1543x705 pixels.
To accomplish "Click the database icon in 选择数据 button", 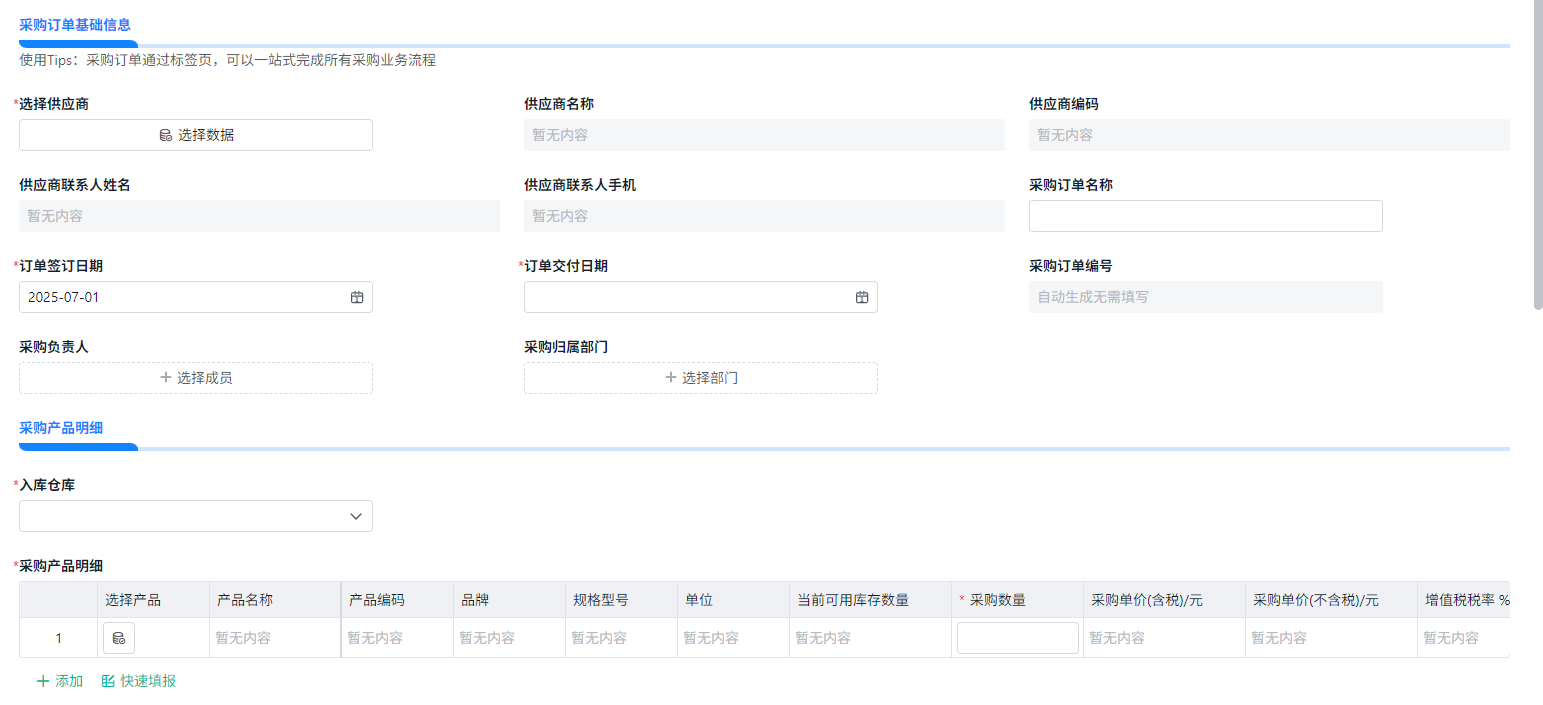I will (x=166, y=135).
